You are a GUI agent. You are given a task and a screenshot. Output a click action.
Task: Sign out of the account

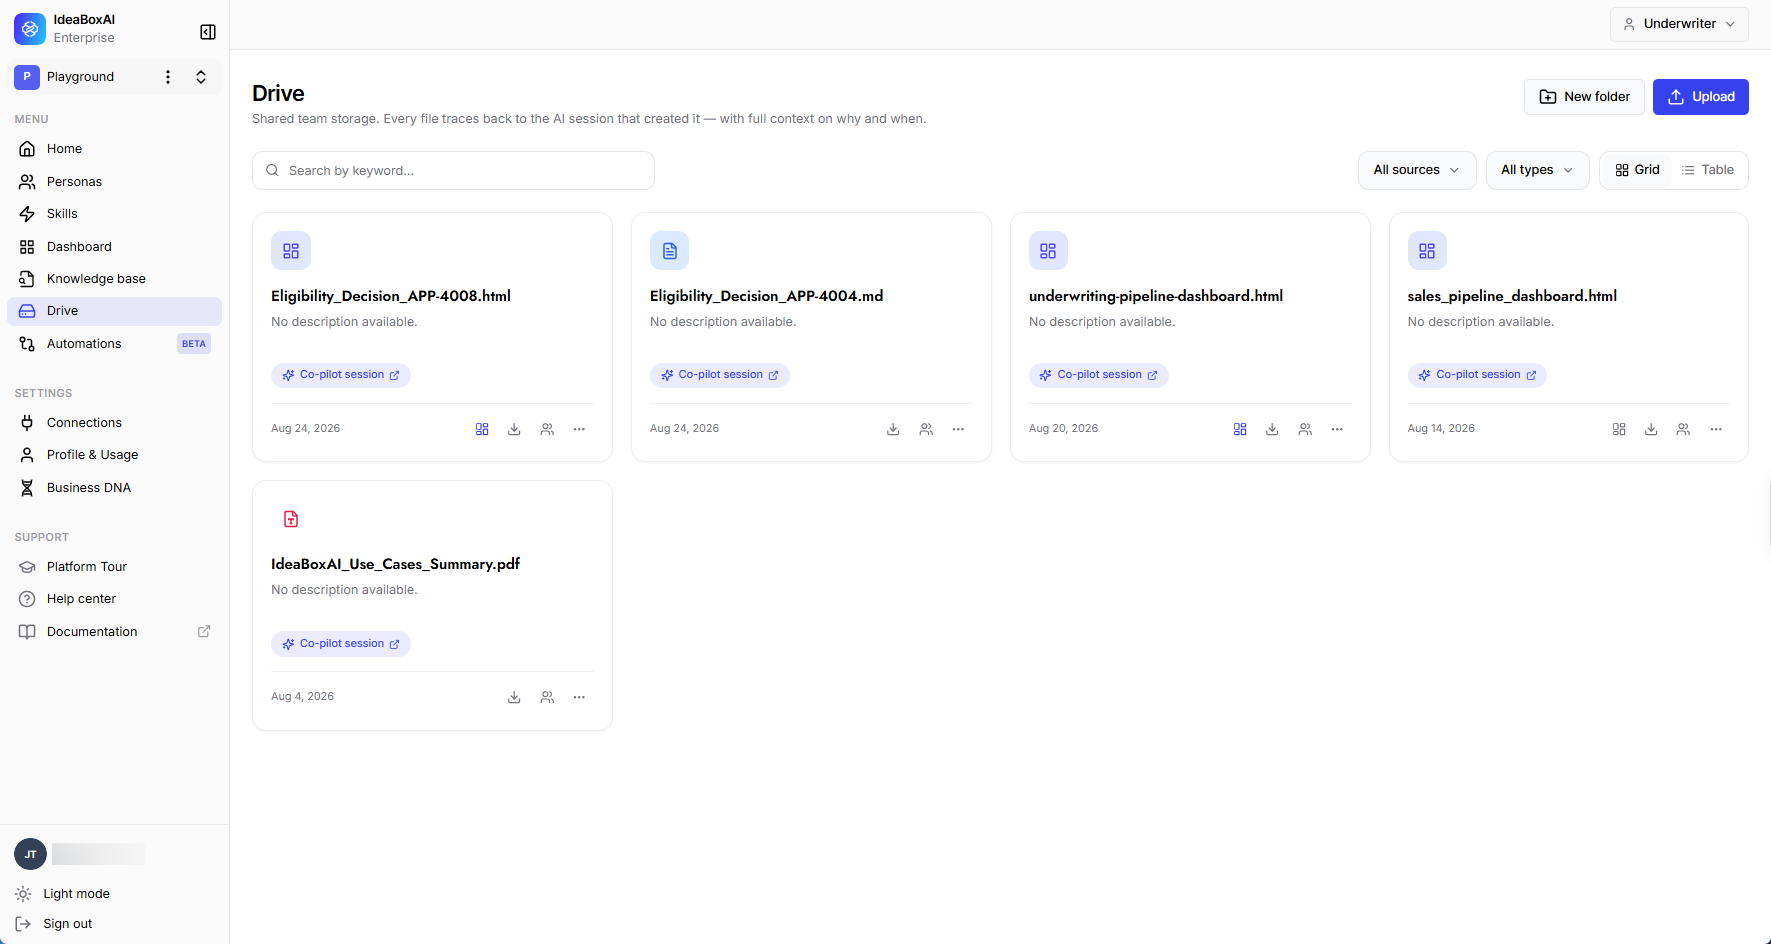click(54, 924)
